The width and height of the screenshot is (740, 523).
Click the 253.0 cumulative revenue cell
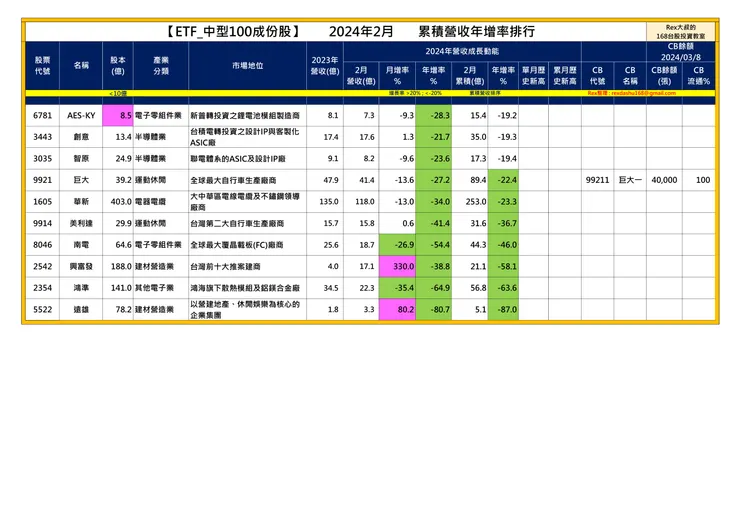[470, 202]
